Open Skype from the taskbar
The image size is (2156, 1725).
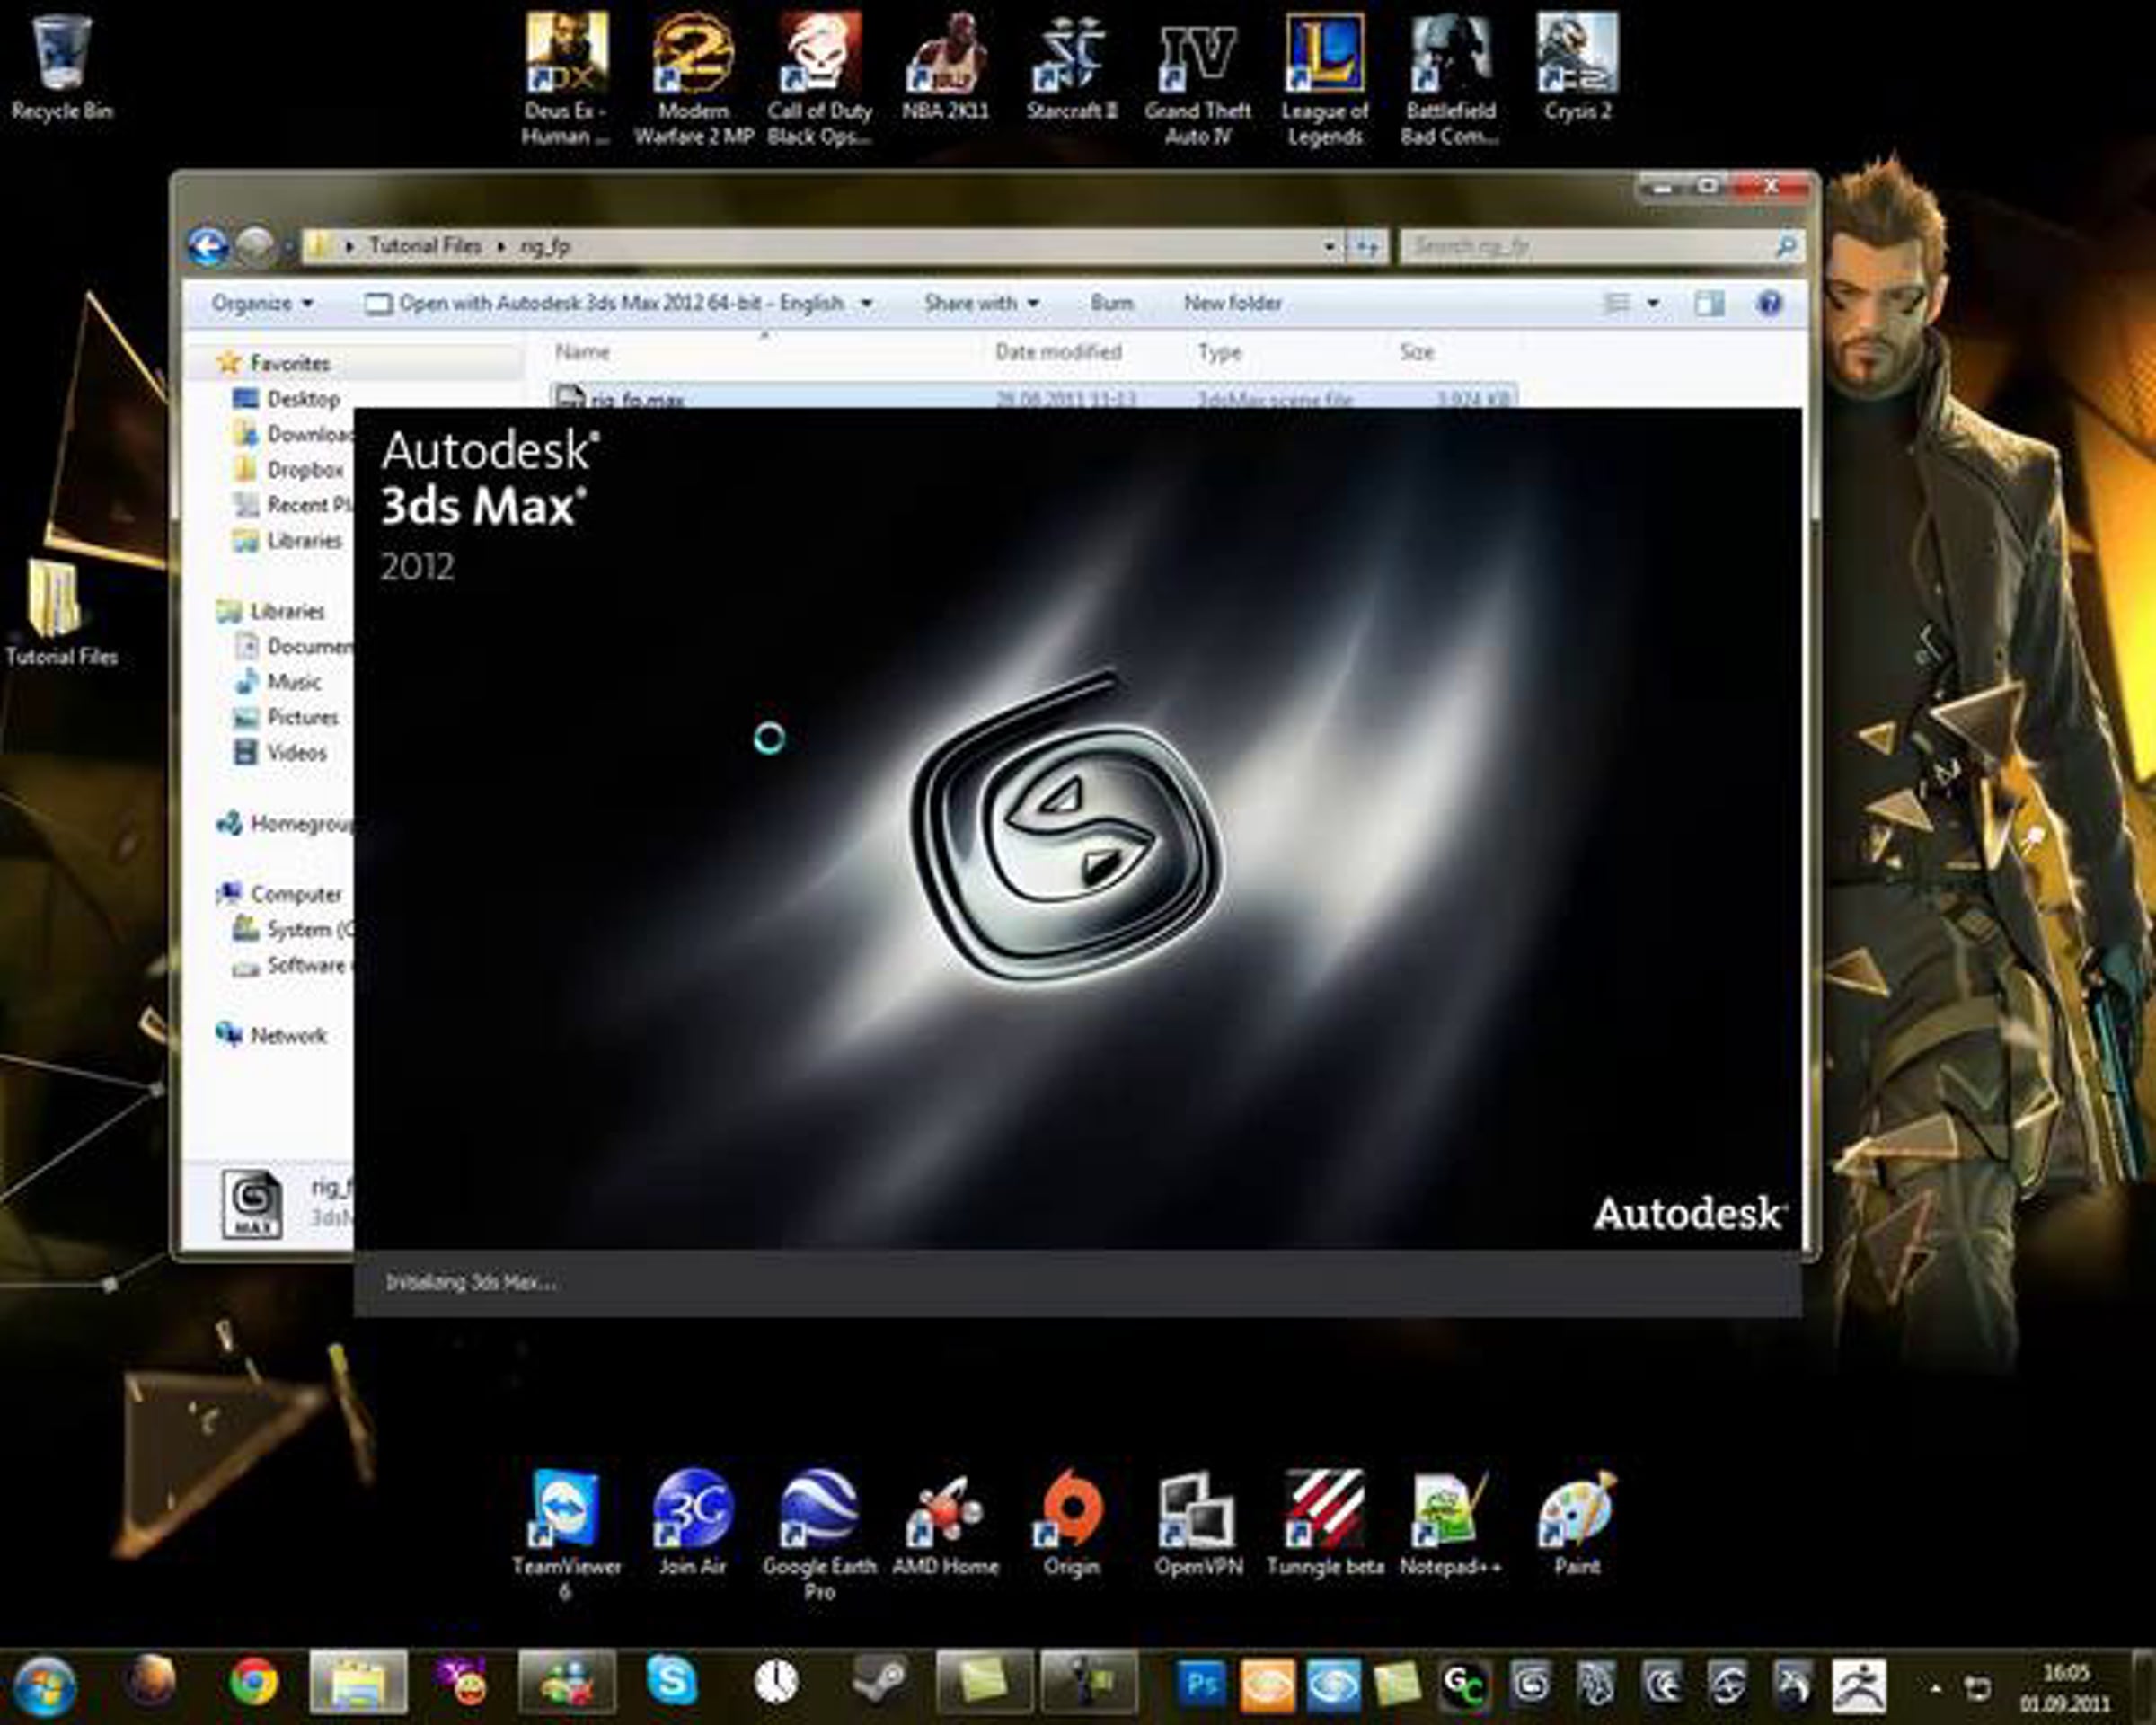pos(671,1680)
